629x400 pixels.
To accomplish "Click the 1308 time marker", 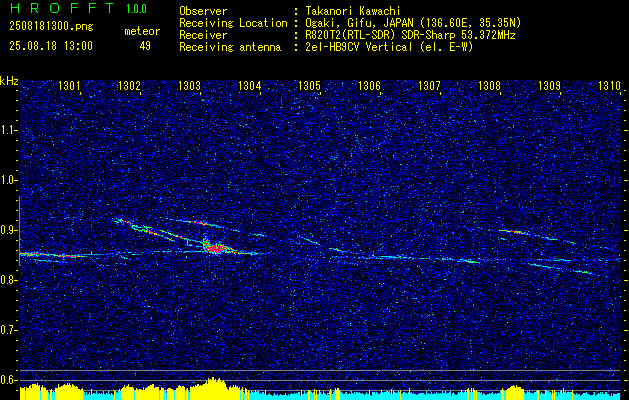I will click(489, 85).
